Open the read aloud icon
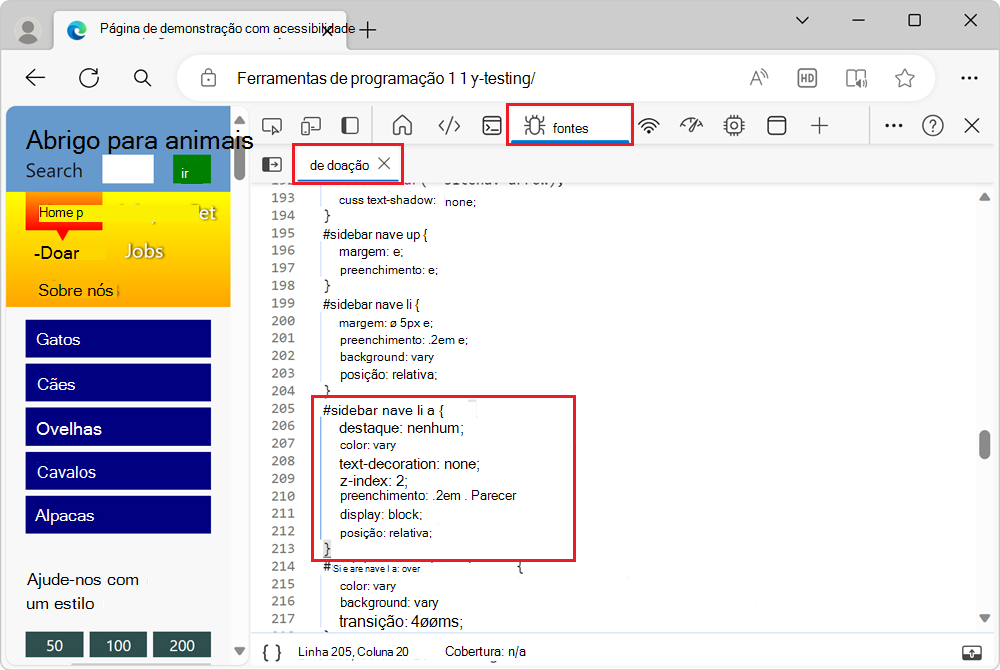 pos(758,78)
